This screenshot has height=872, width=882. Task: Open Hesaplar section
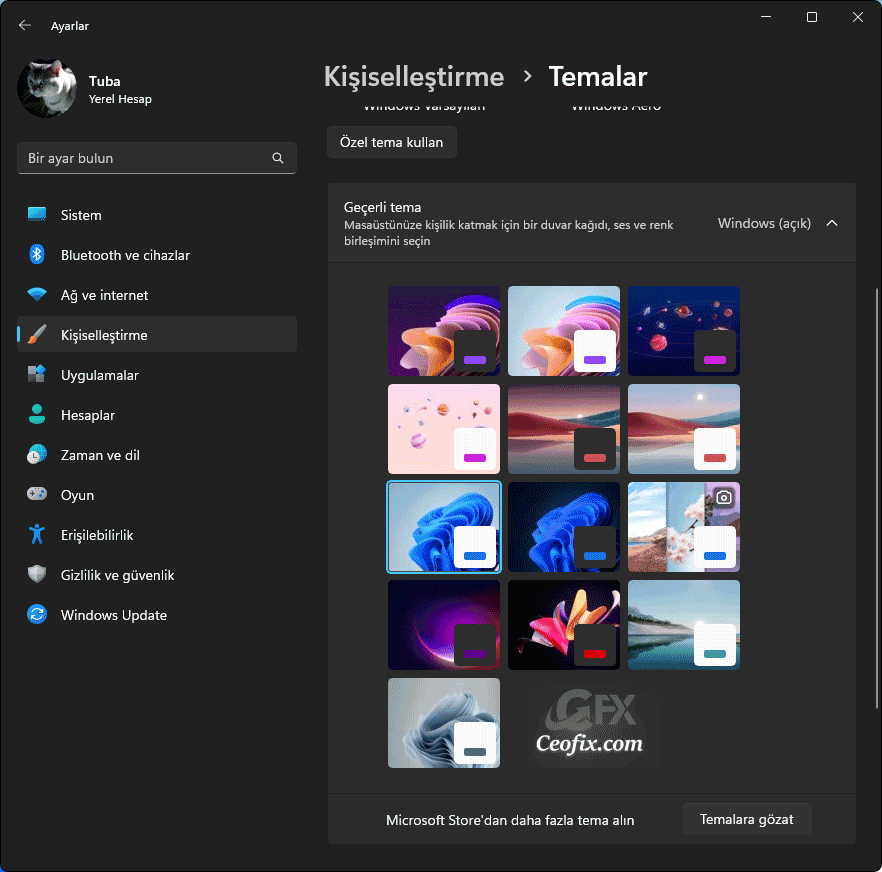point(157,415)
